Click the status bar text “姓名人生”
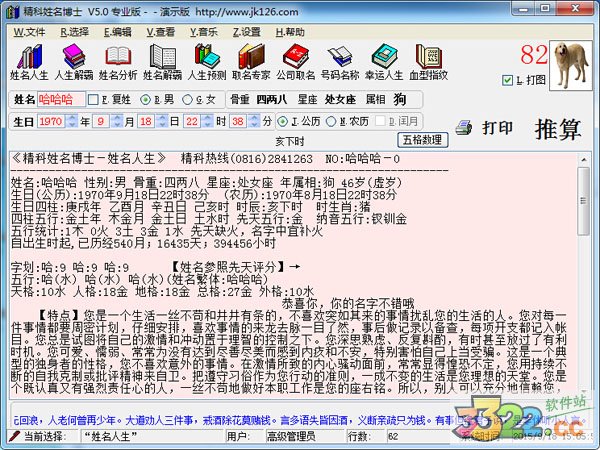600x450 pixels. pyautogui.click(x=110, y=436)
